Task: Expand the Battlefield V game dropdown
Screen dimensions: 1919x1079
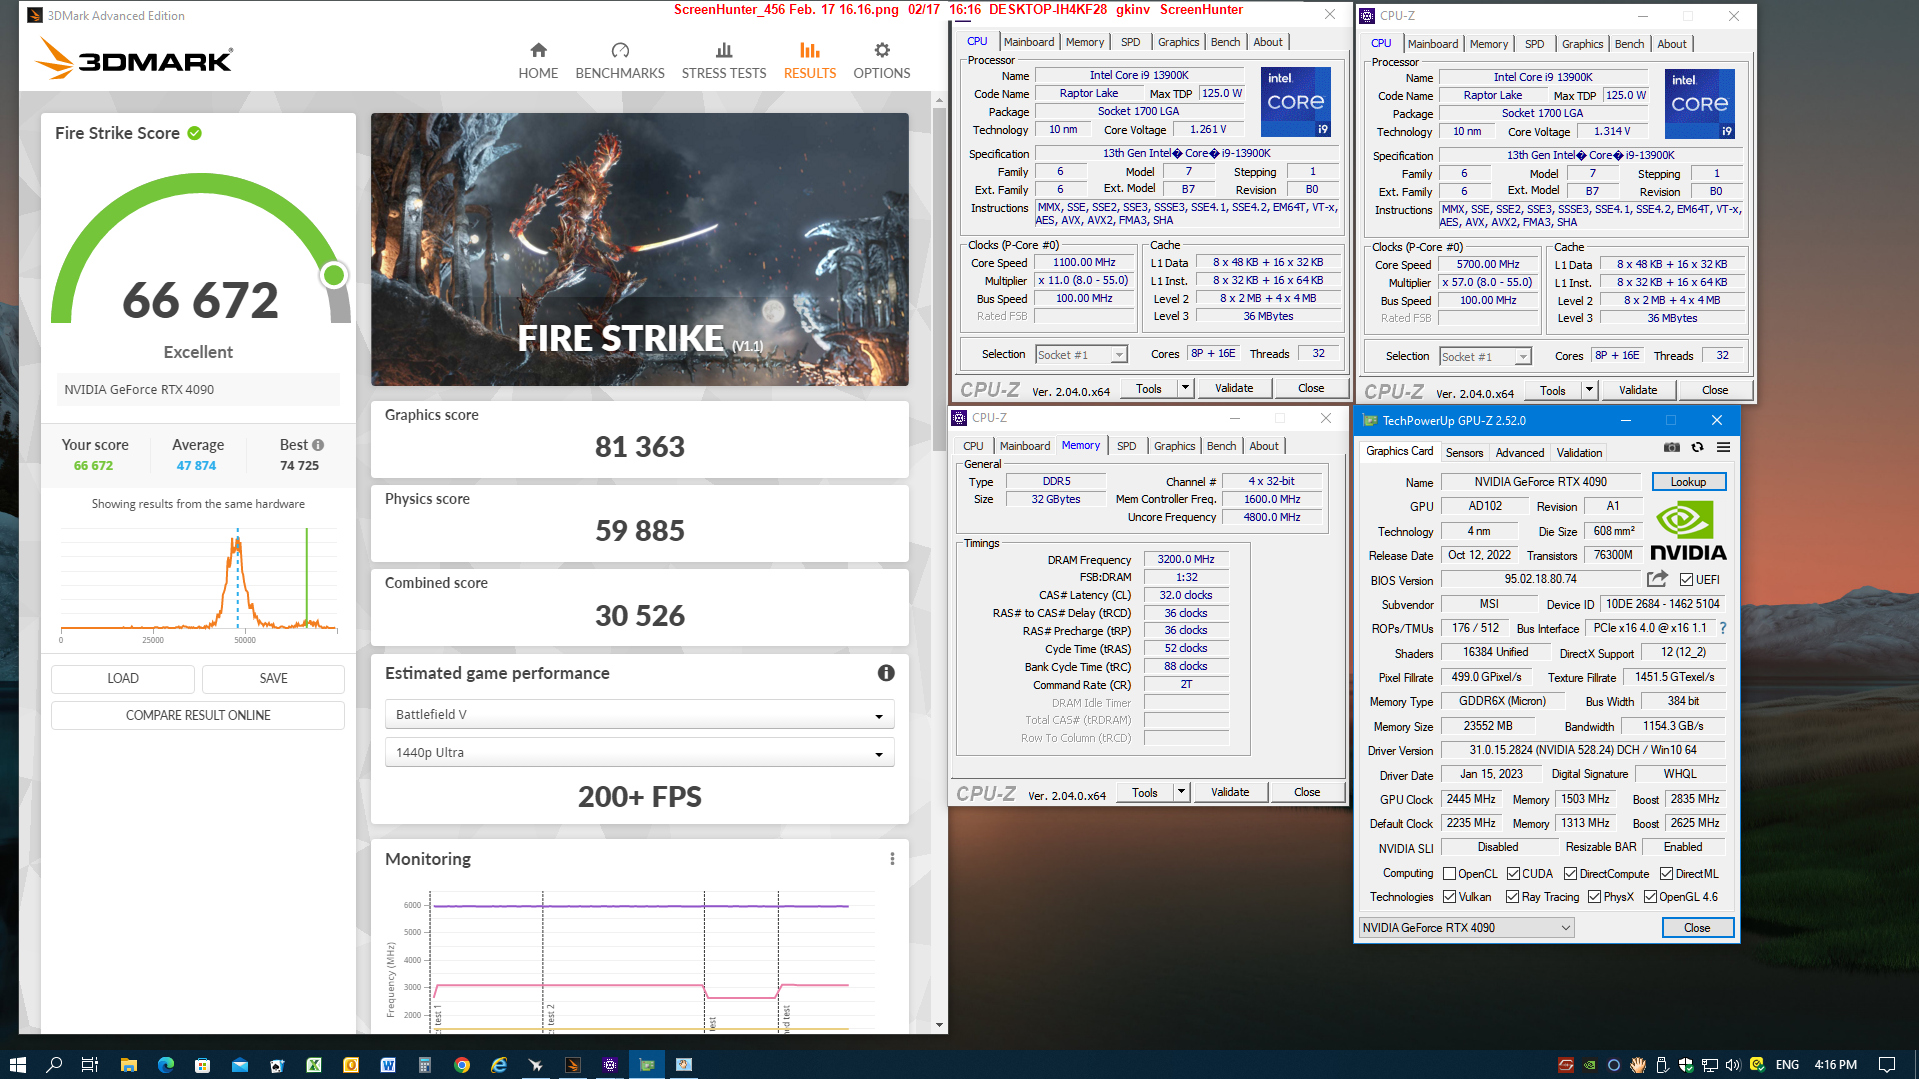Action: (639, 714)
